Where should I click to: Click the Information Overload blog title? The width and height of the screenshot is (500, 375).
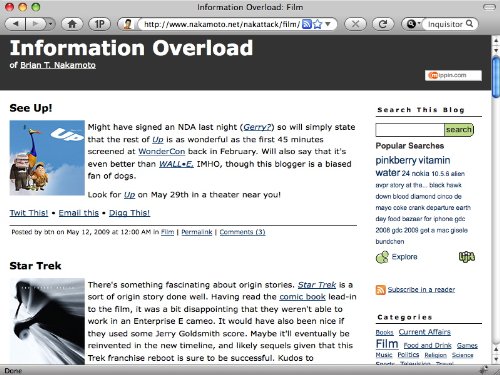[131, 48]
